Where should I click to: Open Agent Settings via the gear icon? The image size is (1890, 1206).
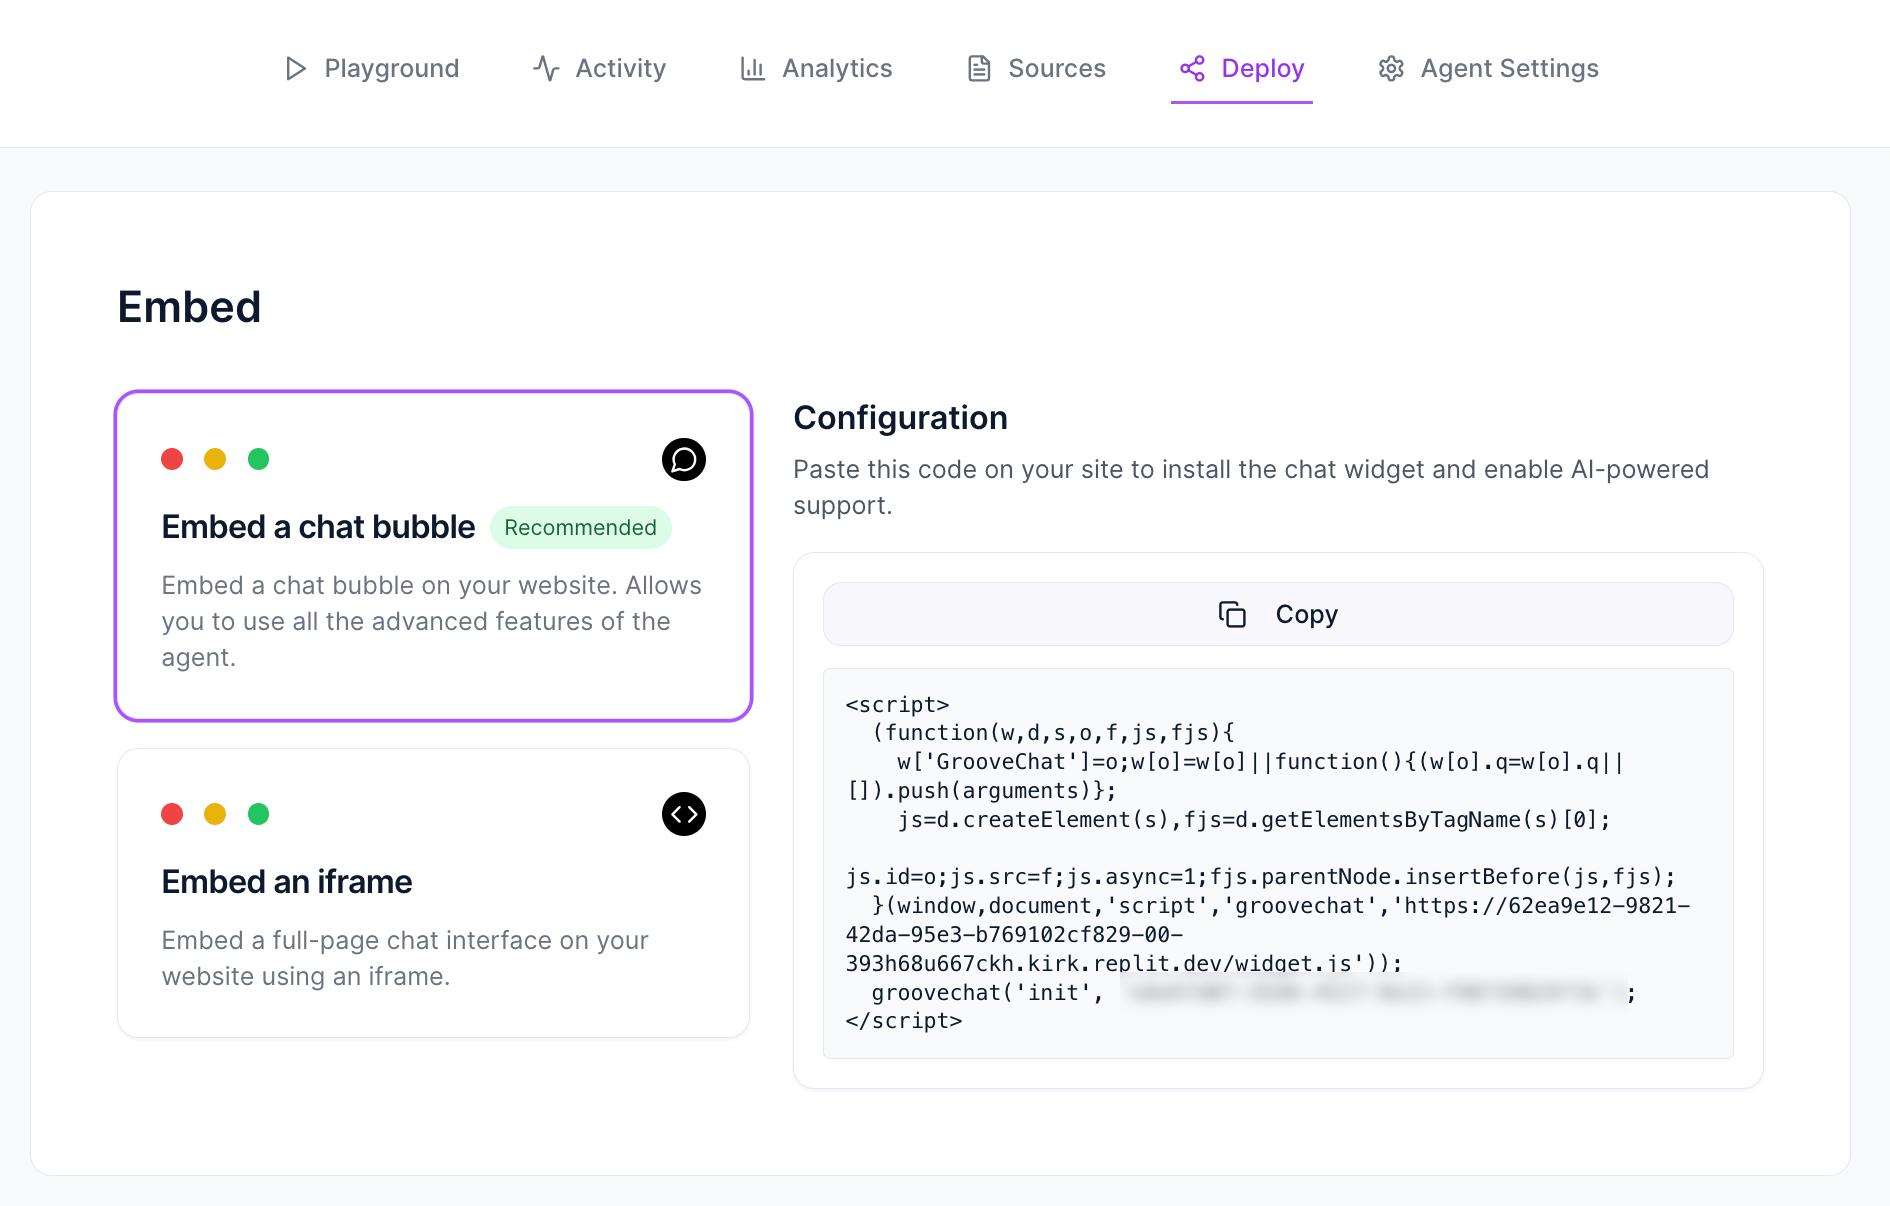pos(1391,68)
